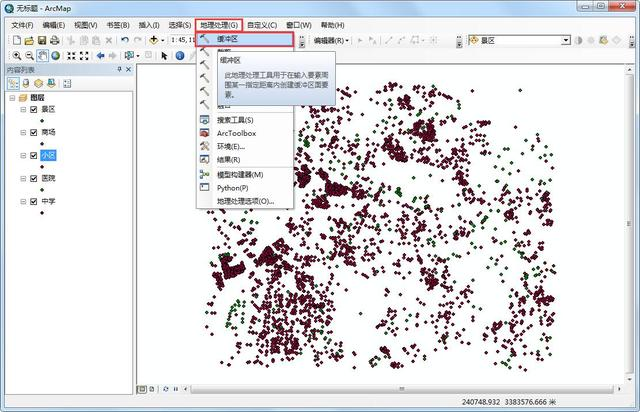Close the 内容列表 panel
Viewport: 640px width, 412px height.
pyautogui.click(x=128, y=69)
